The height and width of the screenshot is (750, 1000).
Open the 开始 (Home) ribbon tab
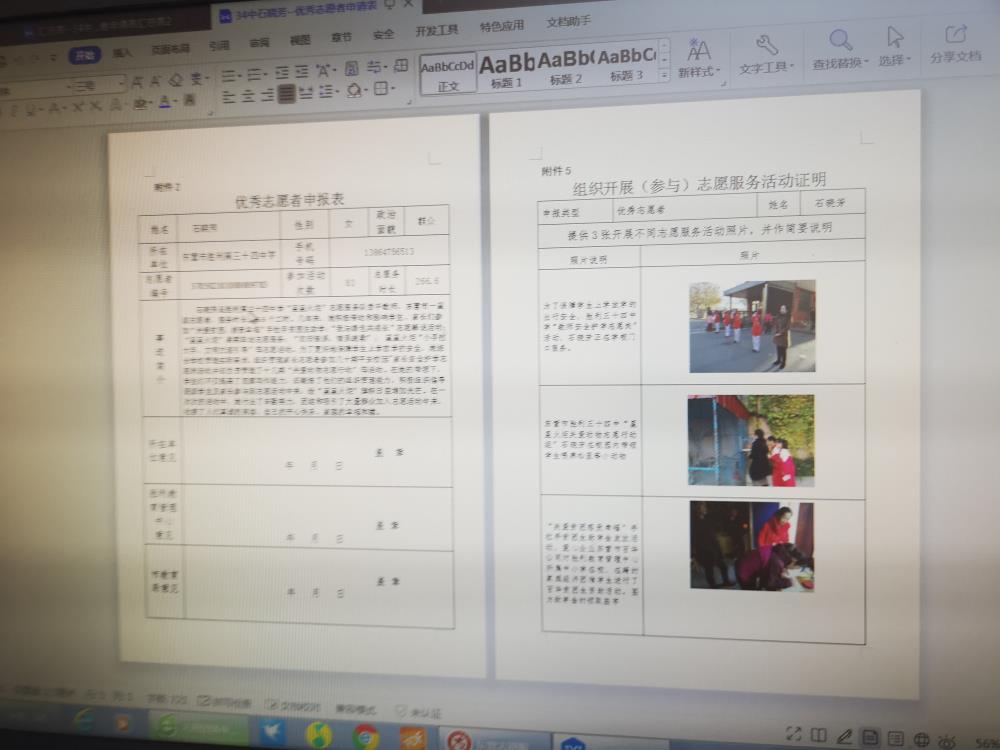click(x=85, y=56)
